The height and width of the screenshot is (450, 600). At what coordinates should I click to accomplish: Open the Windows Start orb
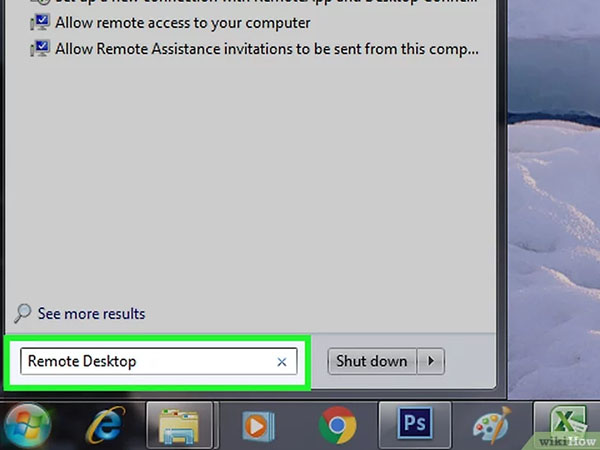(x=27, y=426)
